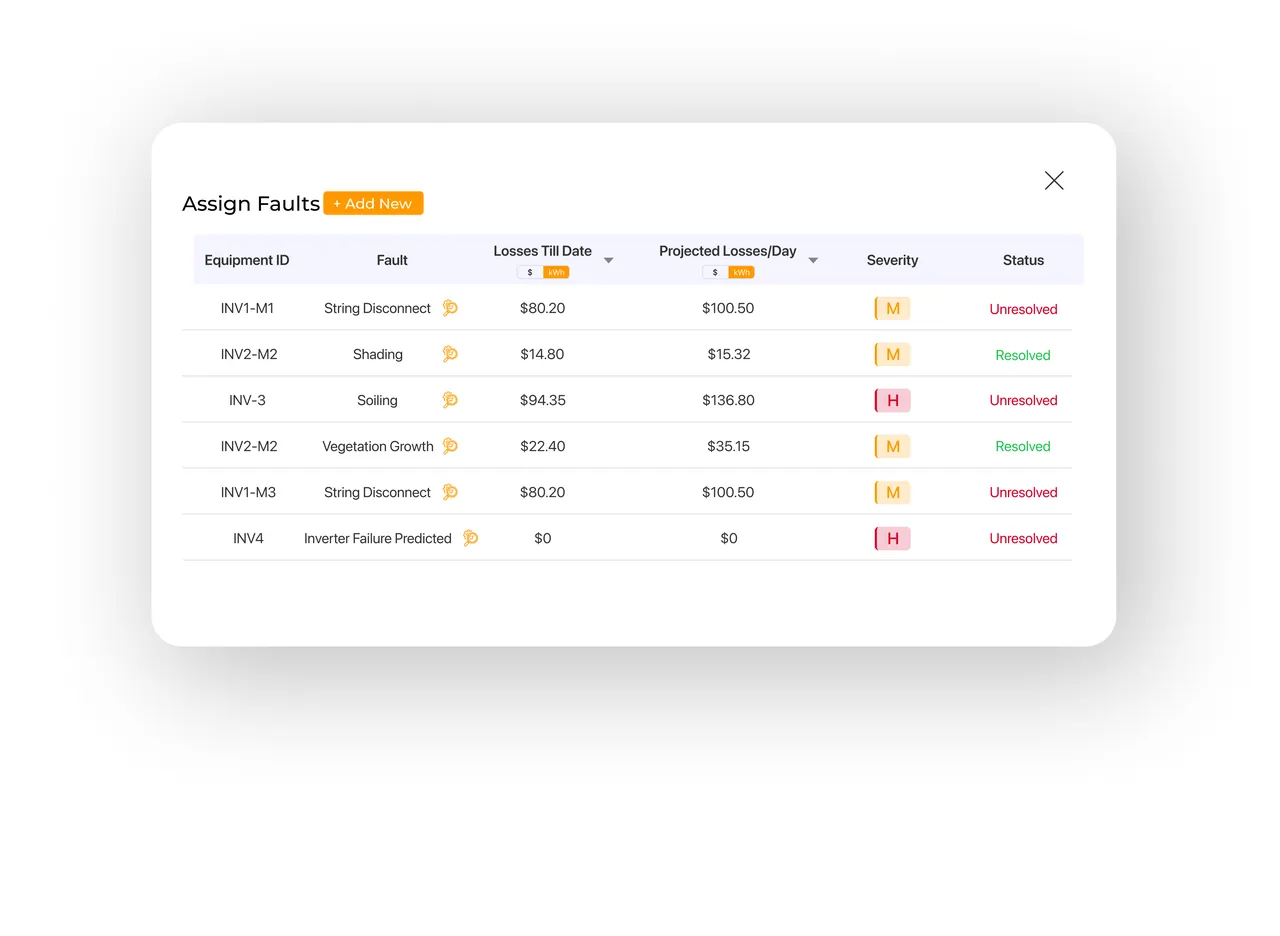Click the Severity column header

892,260
